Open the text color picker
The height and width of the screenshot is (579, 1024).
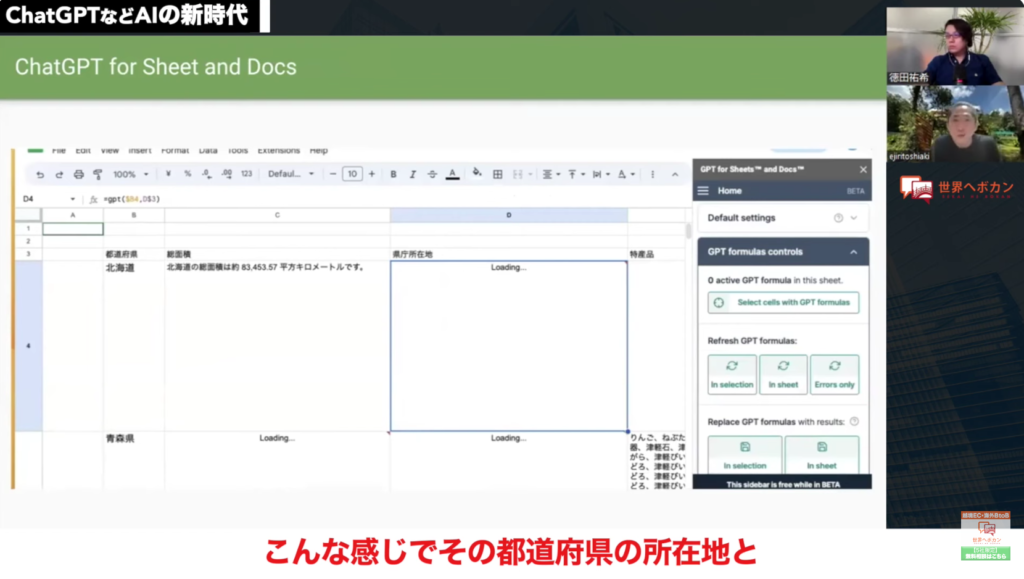(452, 174)
